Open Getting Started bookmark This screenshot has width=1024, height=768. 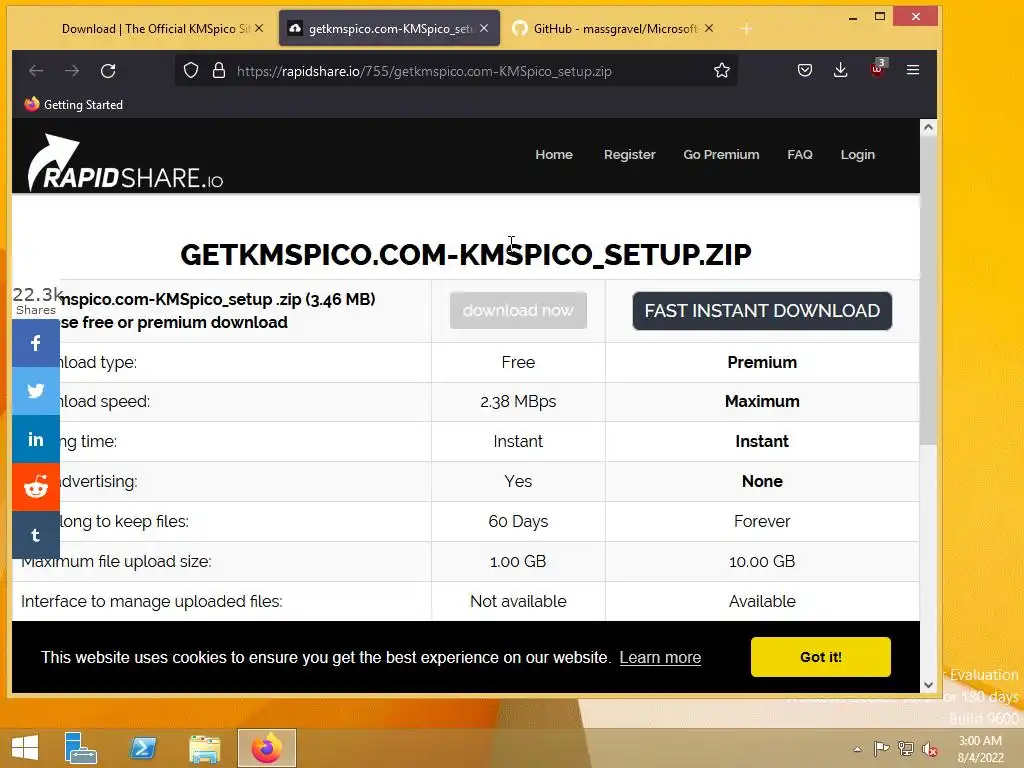pos(73,104)
